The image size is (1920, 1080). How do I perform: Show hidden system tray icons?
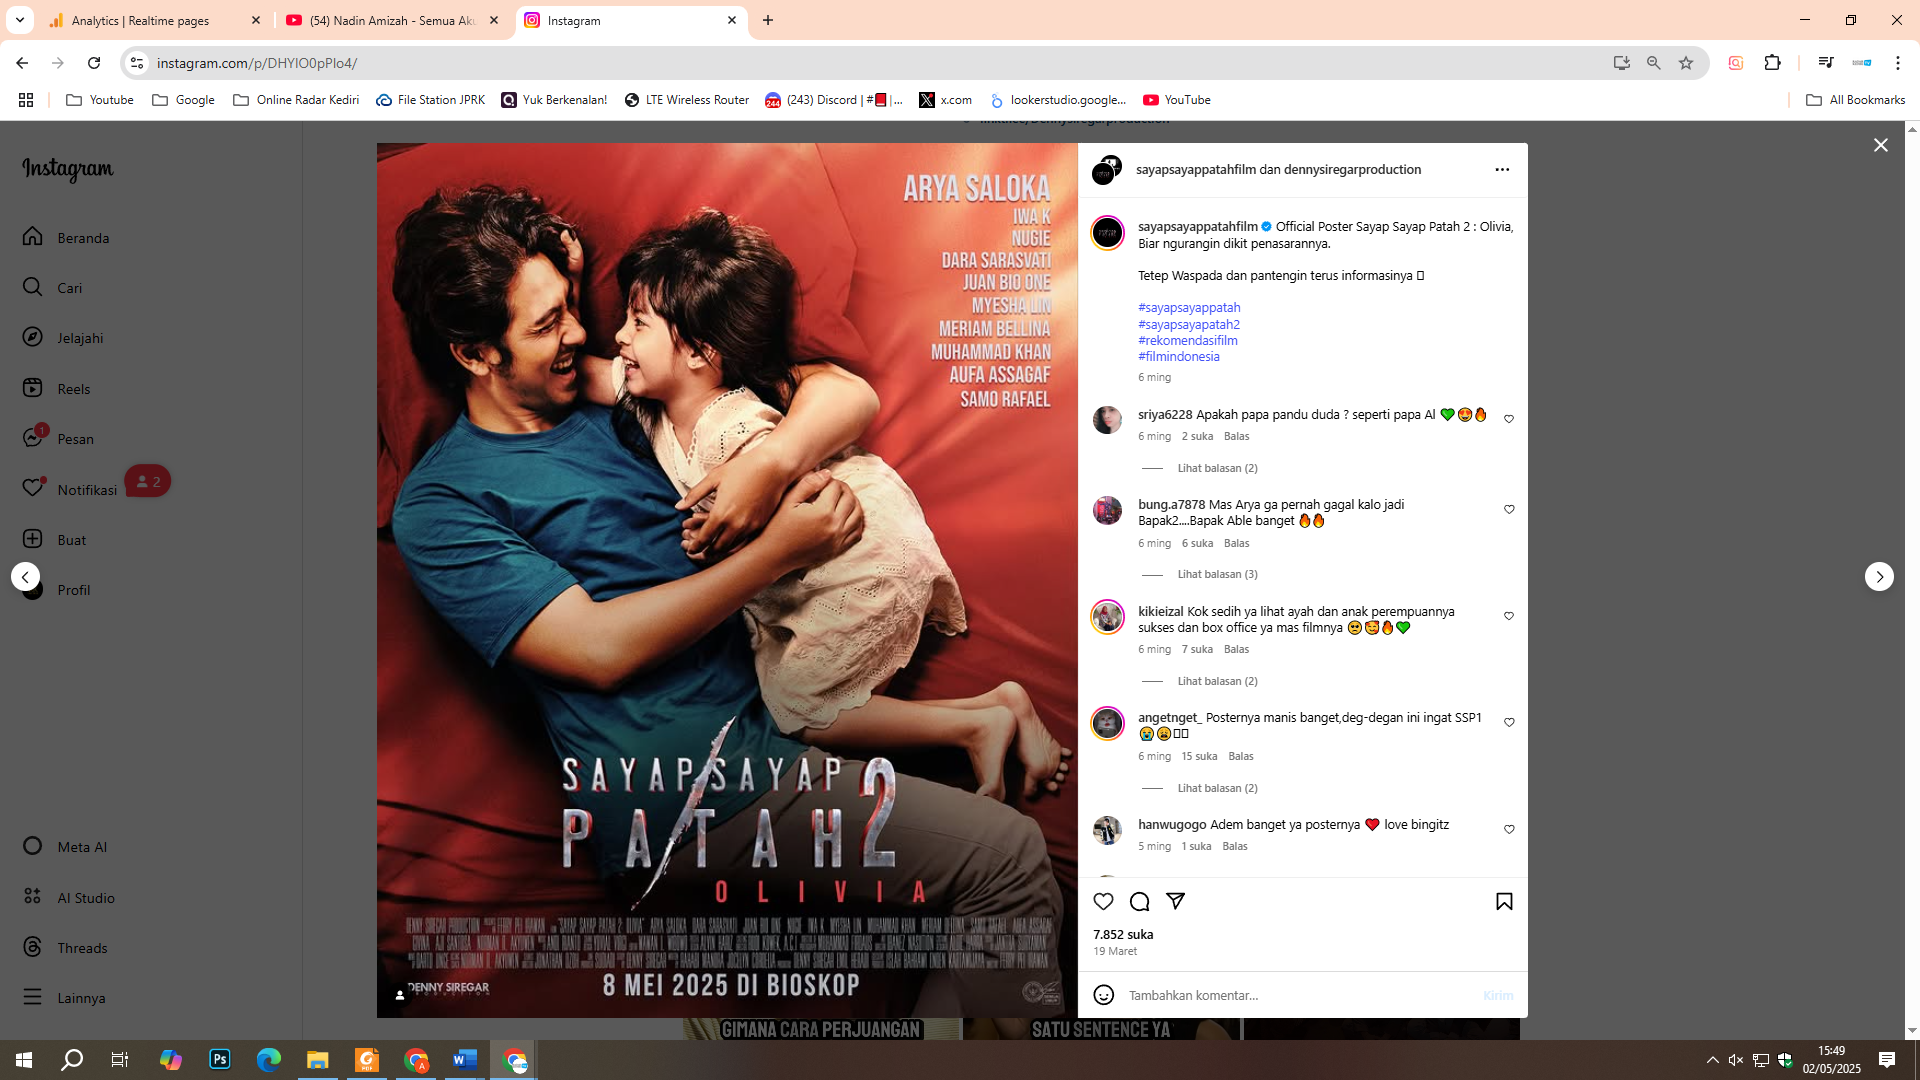tap(1712, 1060)
